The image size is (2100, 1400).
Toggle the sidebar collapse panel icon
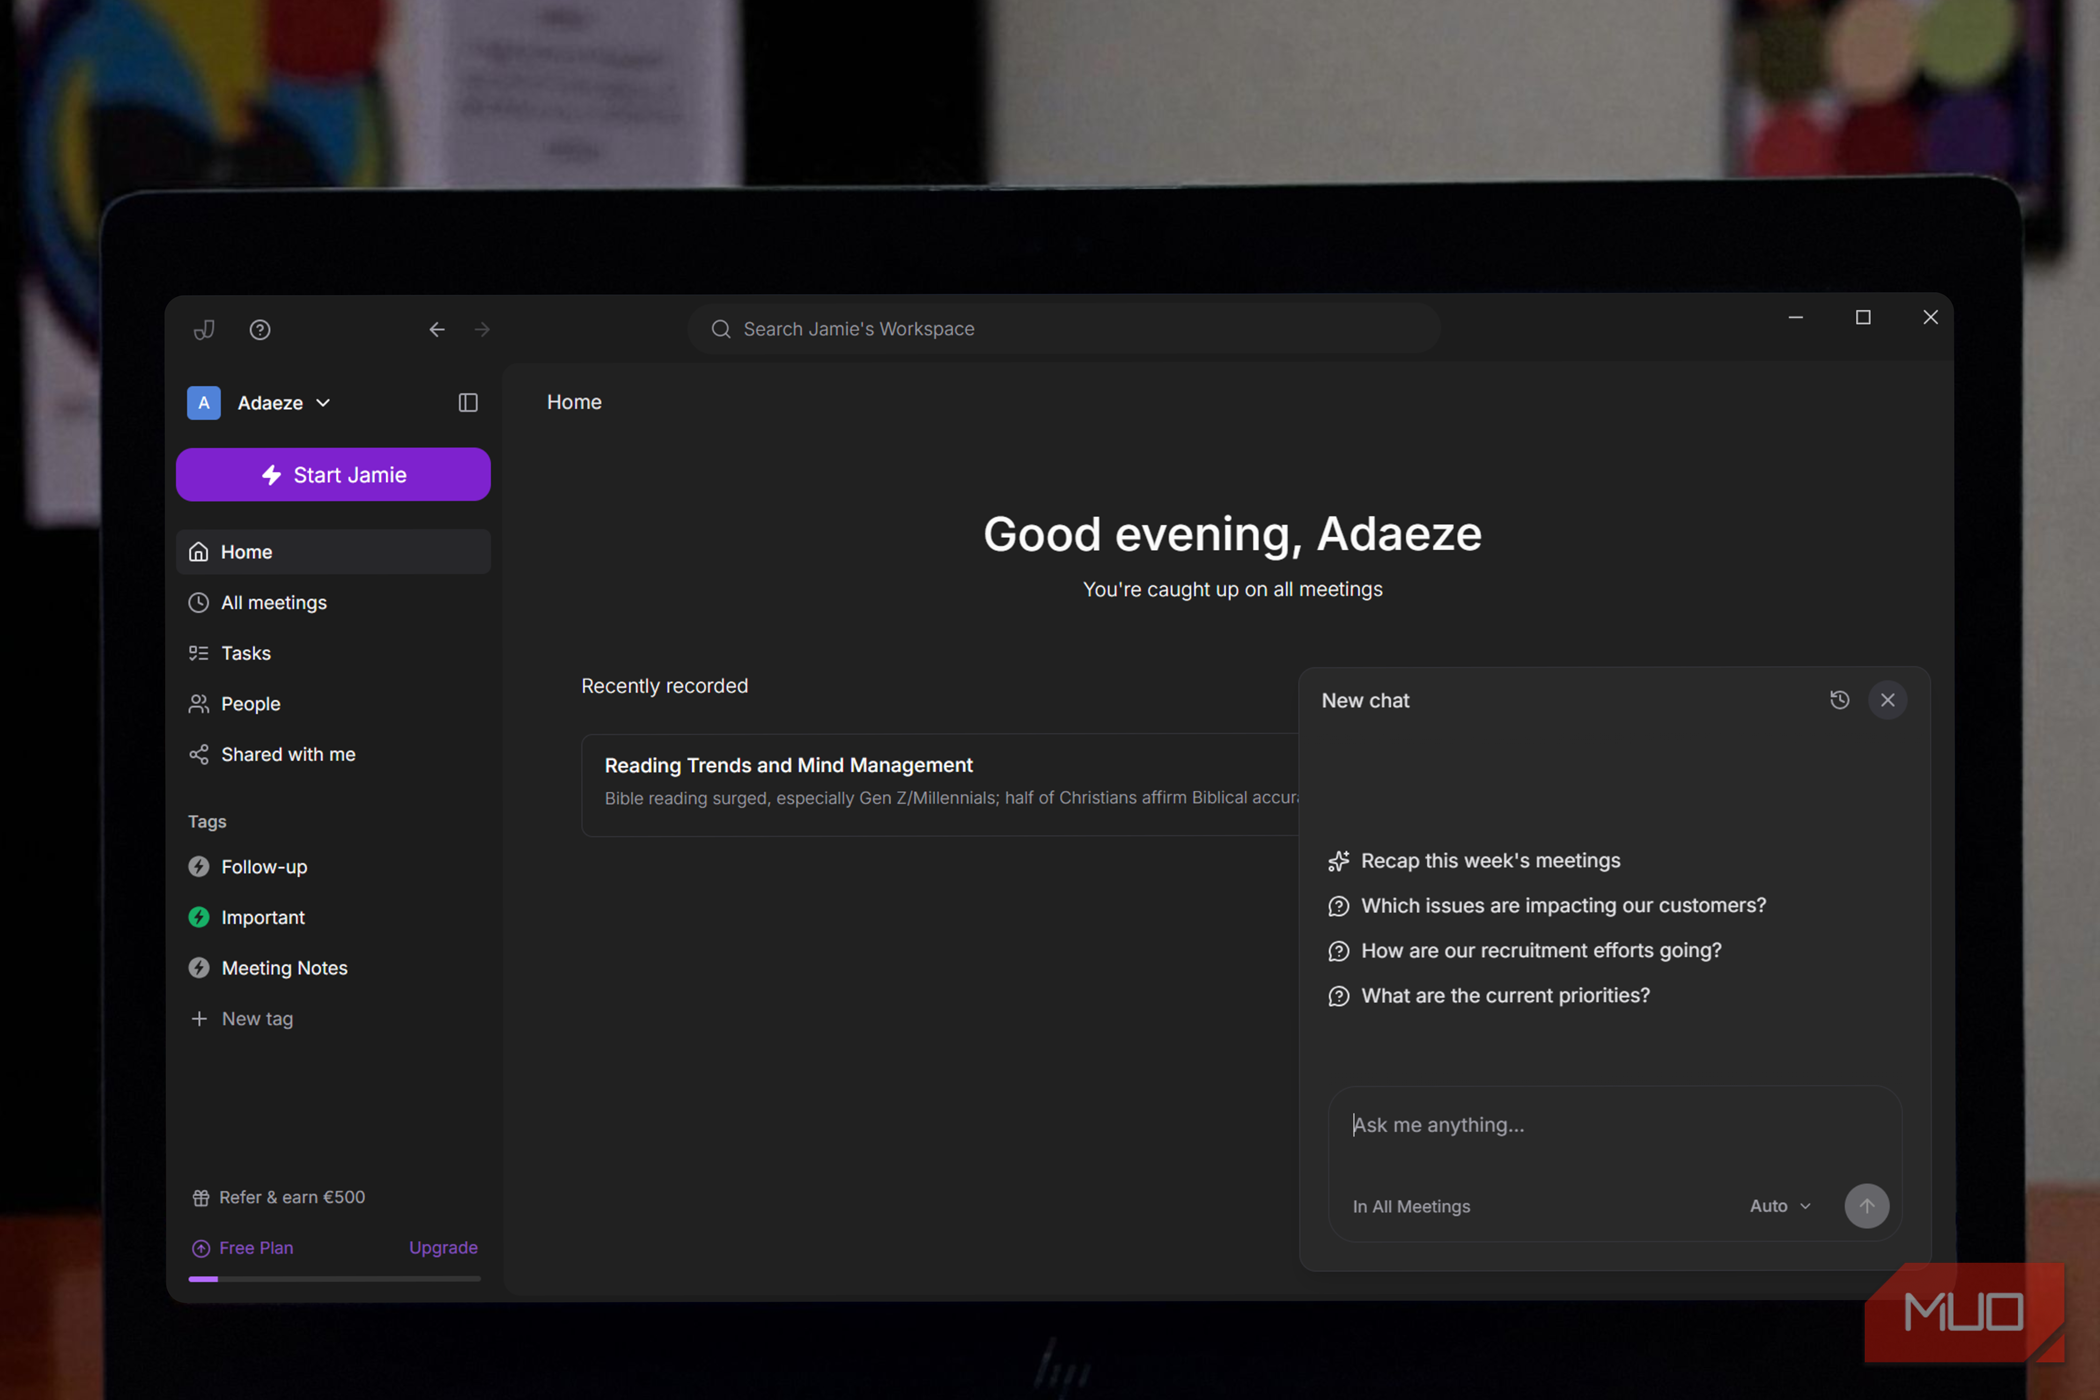coord(468,402)
